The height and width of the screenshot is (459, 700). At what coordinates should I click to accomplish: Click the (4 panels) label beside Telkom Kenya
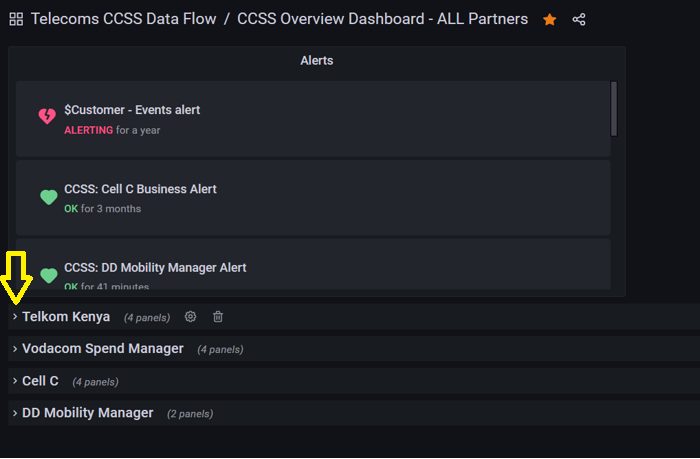(147, 317)
